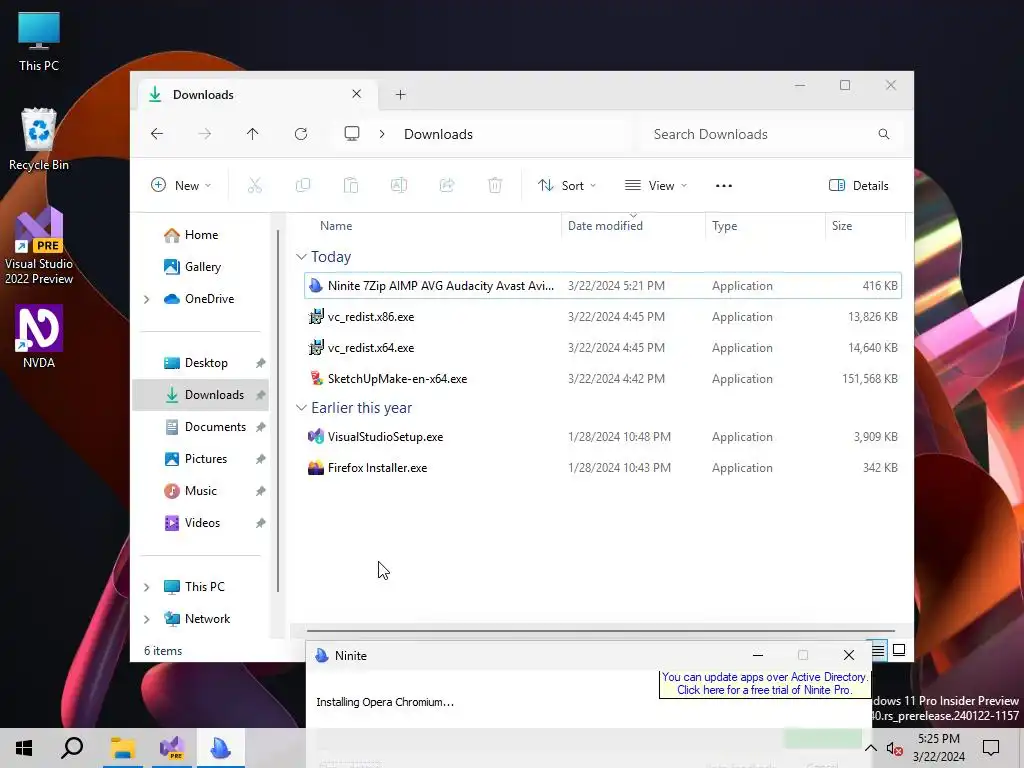1024x768 pixels.
Task: Sort by the Name column header
Action: point(431,225)
